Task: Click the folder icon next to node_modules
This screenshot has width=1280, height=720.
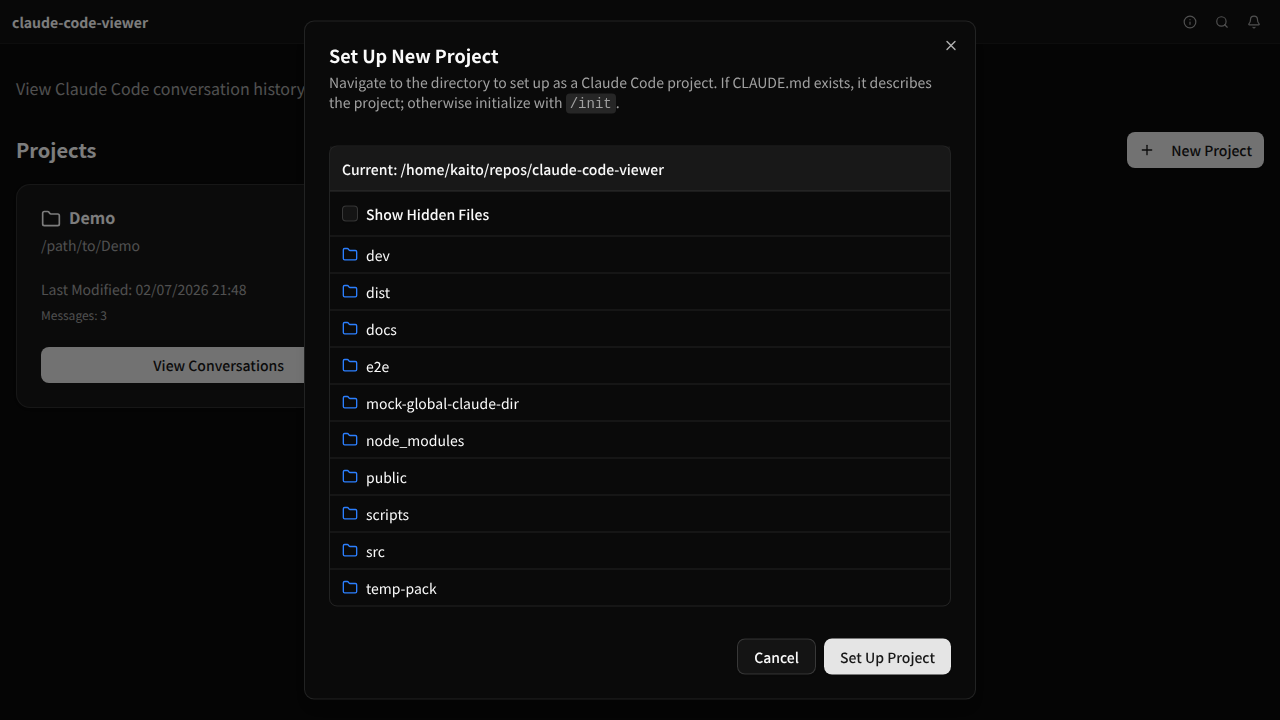Action: [350, 440]
